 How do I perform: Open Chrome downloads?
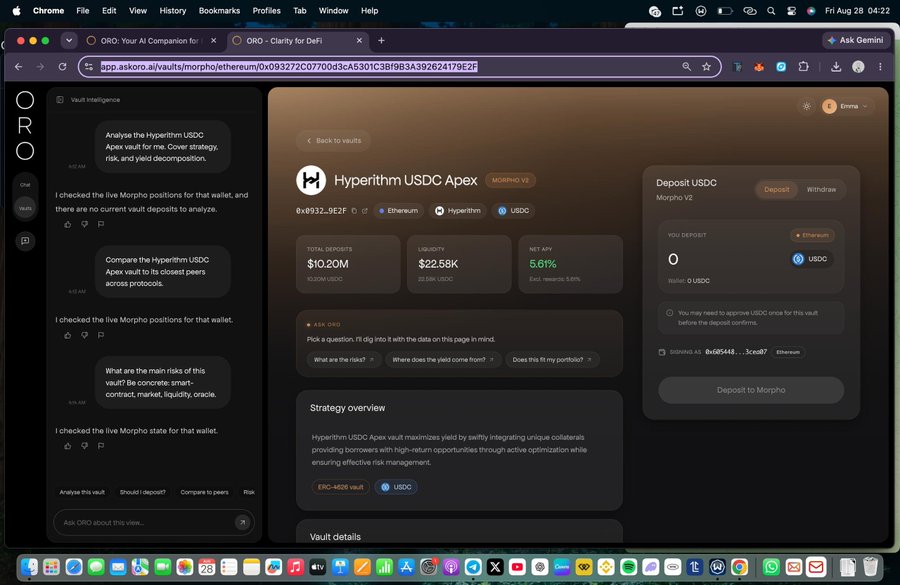pos(836,67)
